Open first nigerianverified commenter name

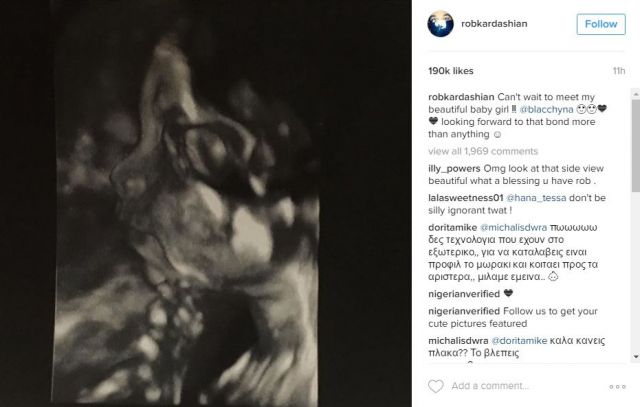(x=464, y=294)
